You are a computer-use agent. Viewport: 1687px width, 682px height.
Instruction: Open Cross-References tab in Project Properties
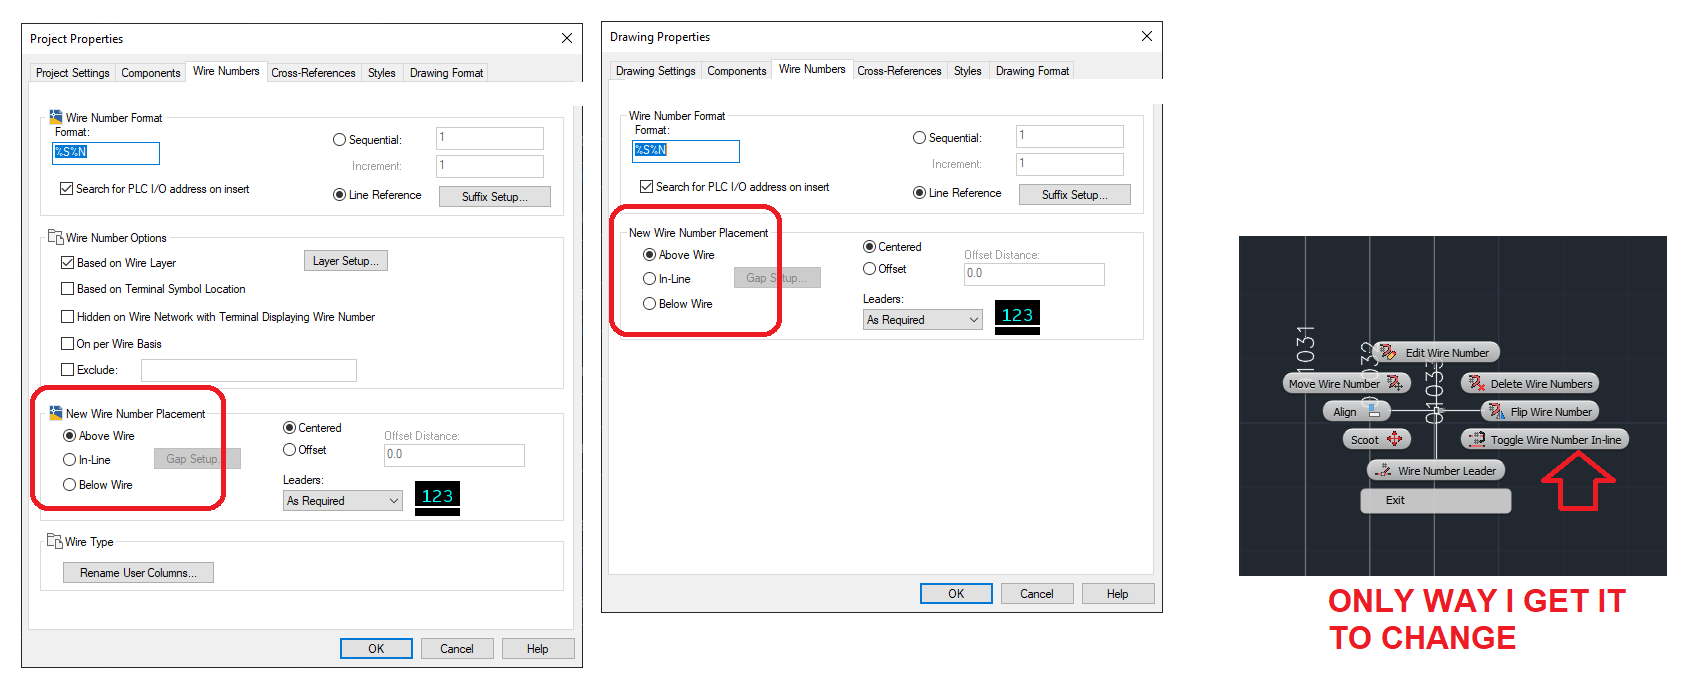(313, 73)
